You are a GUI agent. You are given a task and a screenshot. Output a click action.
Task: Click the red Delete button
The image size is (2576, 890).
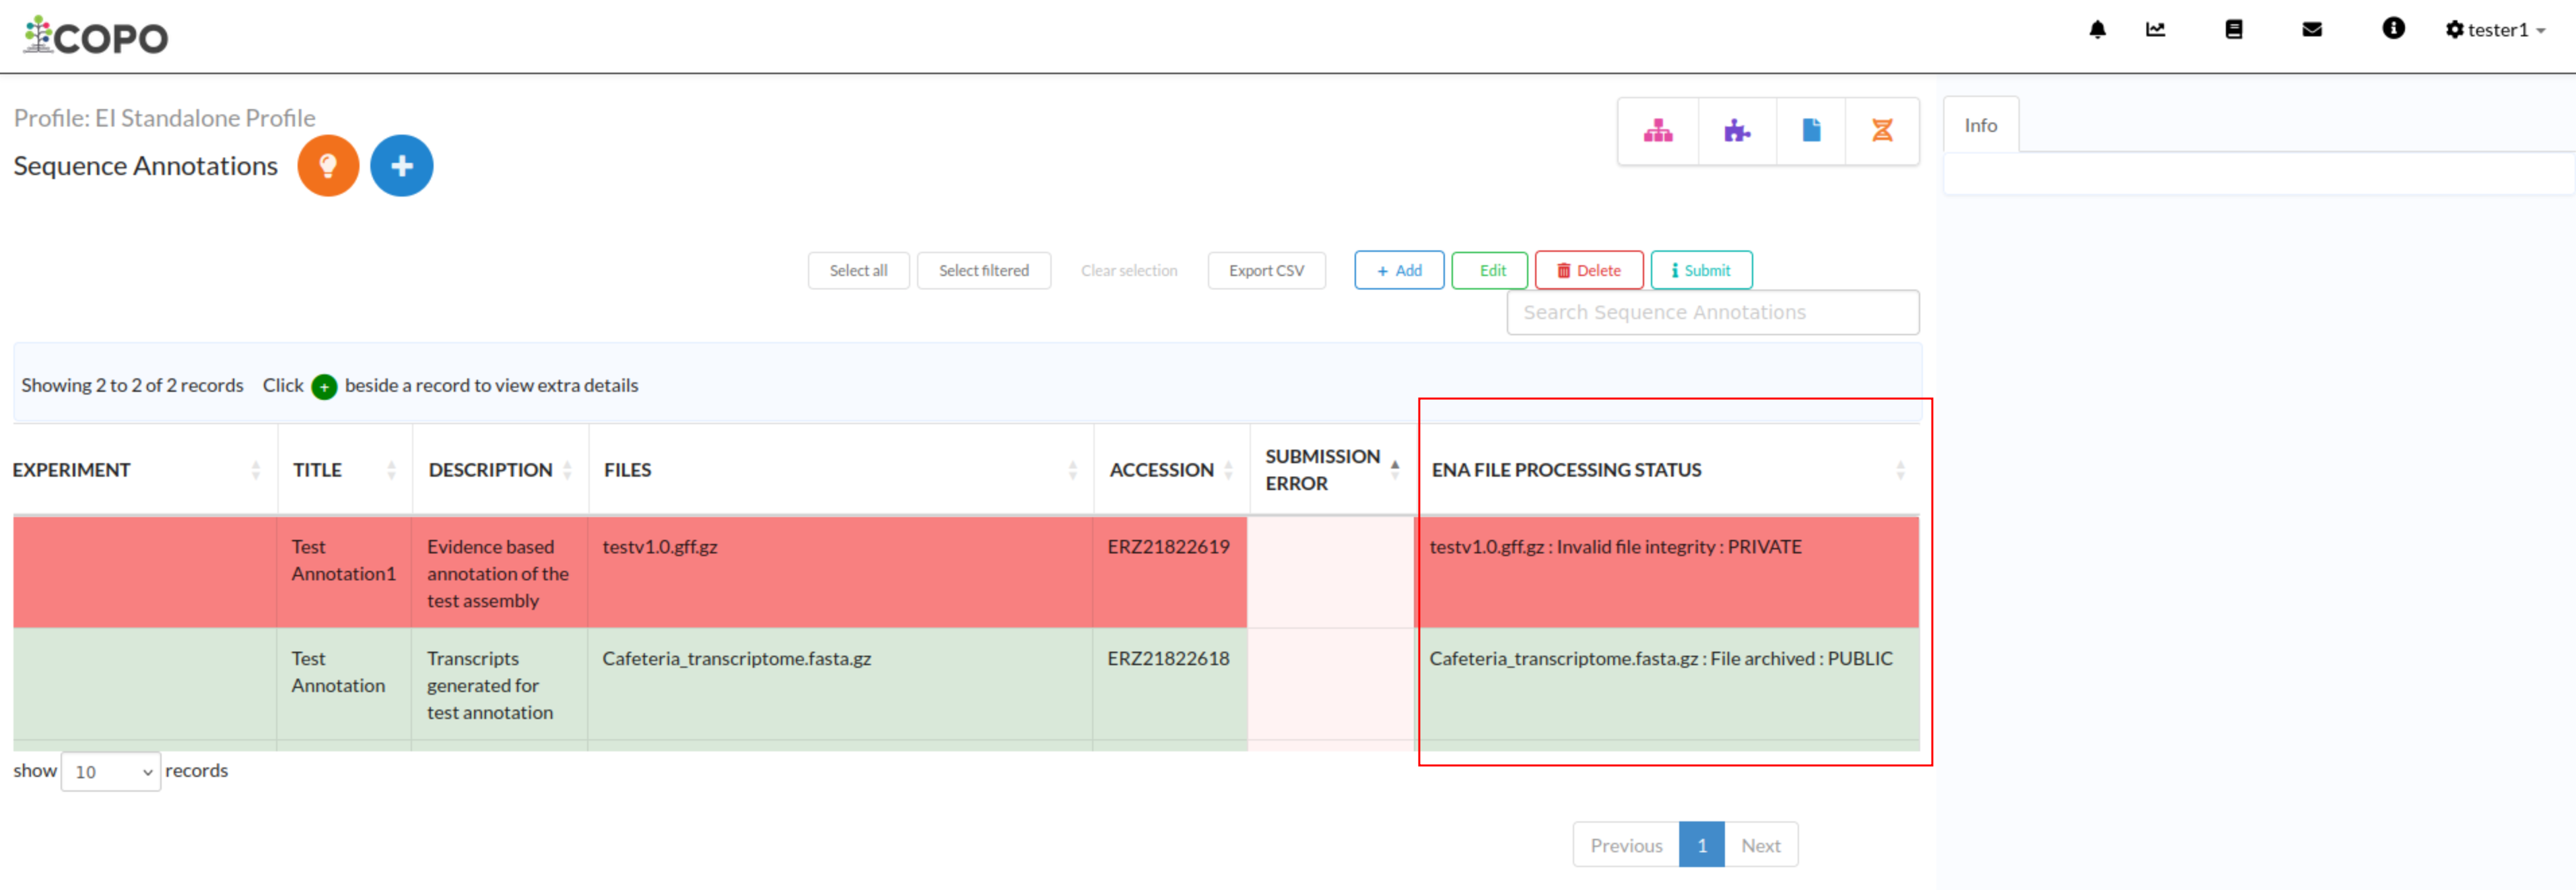point(1588,271)
